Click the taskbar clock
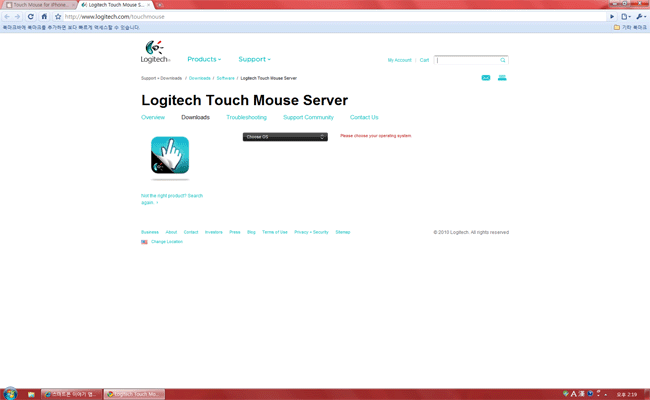The height and width of the screenshot is (400, 650). click(626, 395)
